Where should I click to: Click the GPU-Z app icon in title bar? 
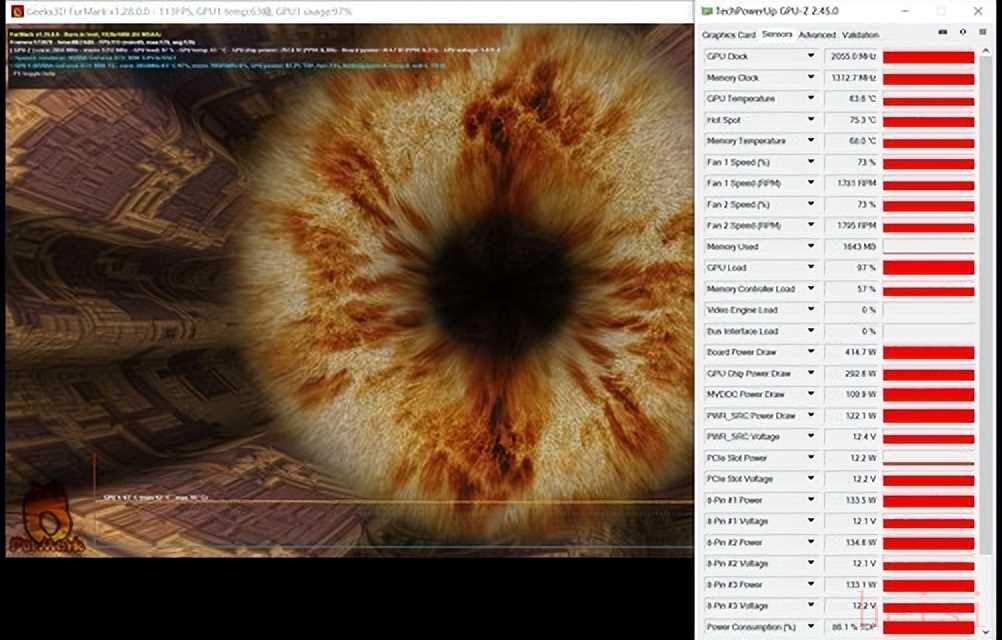[x=707, y=11]
